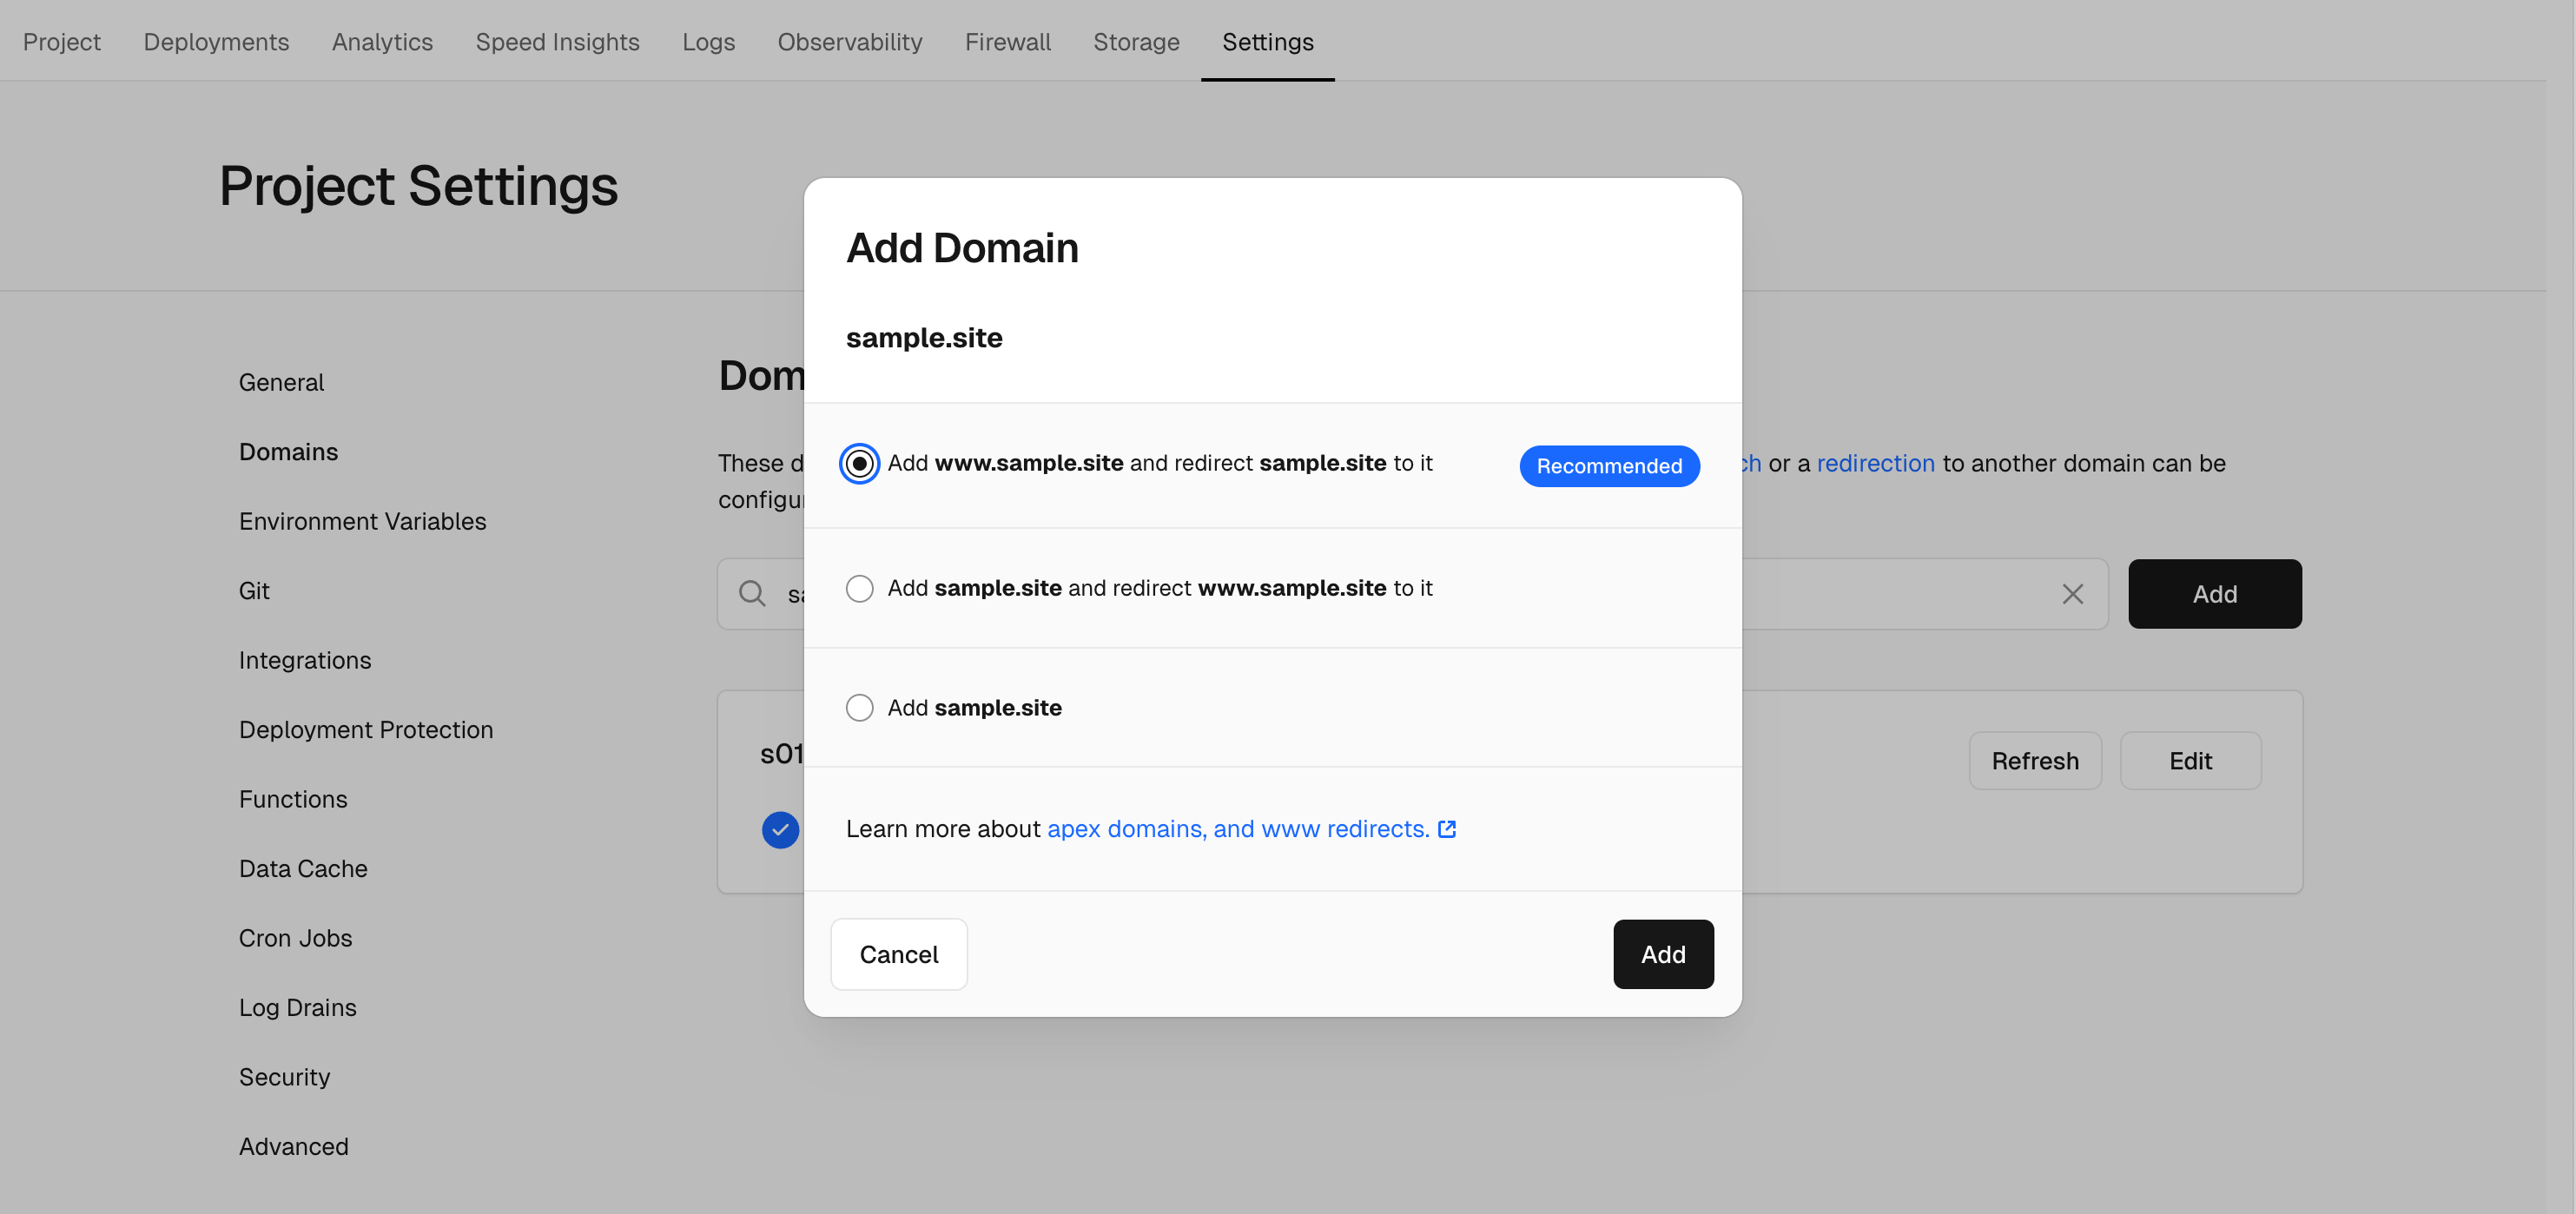Select 'Add www.sample.site and redirect' radio option

[859, 464]
